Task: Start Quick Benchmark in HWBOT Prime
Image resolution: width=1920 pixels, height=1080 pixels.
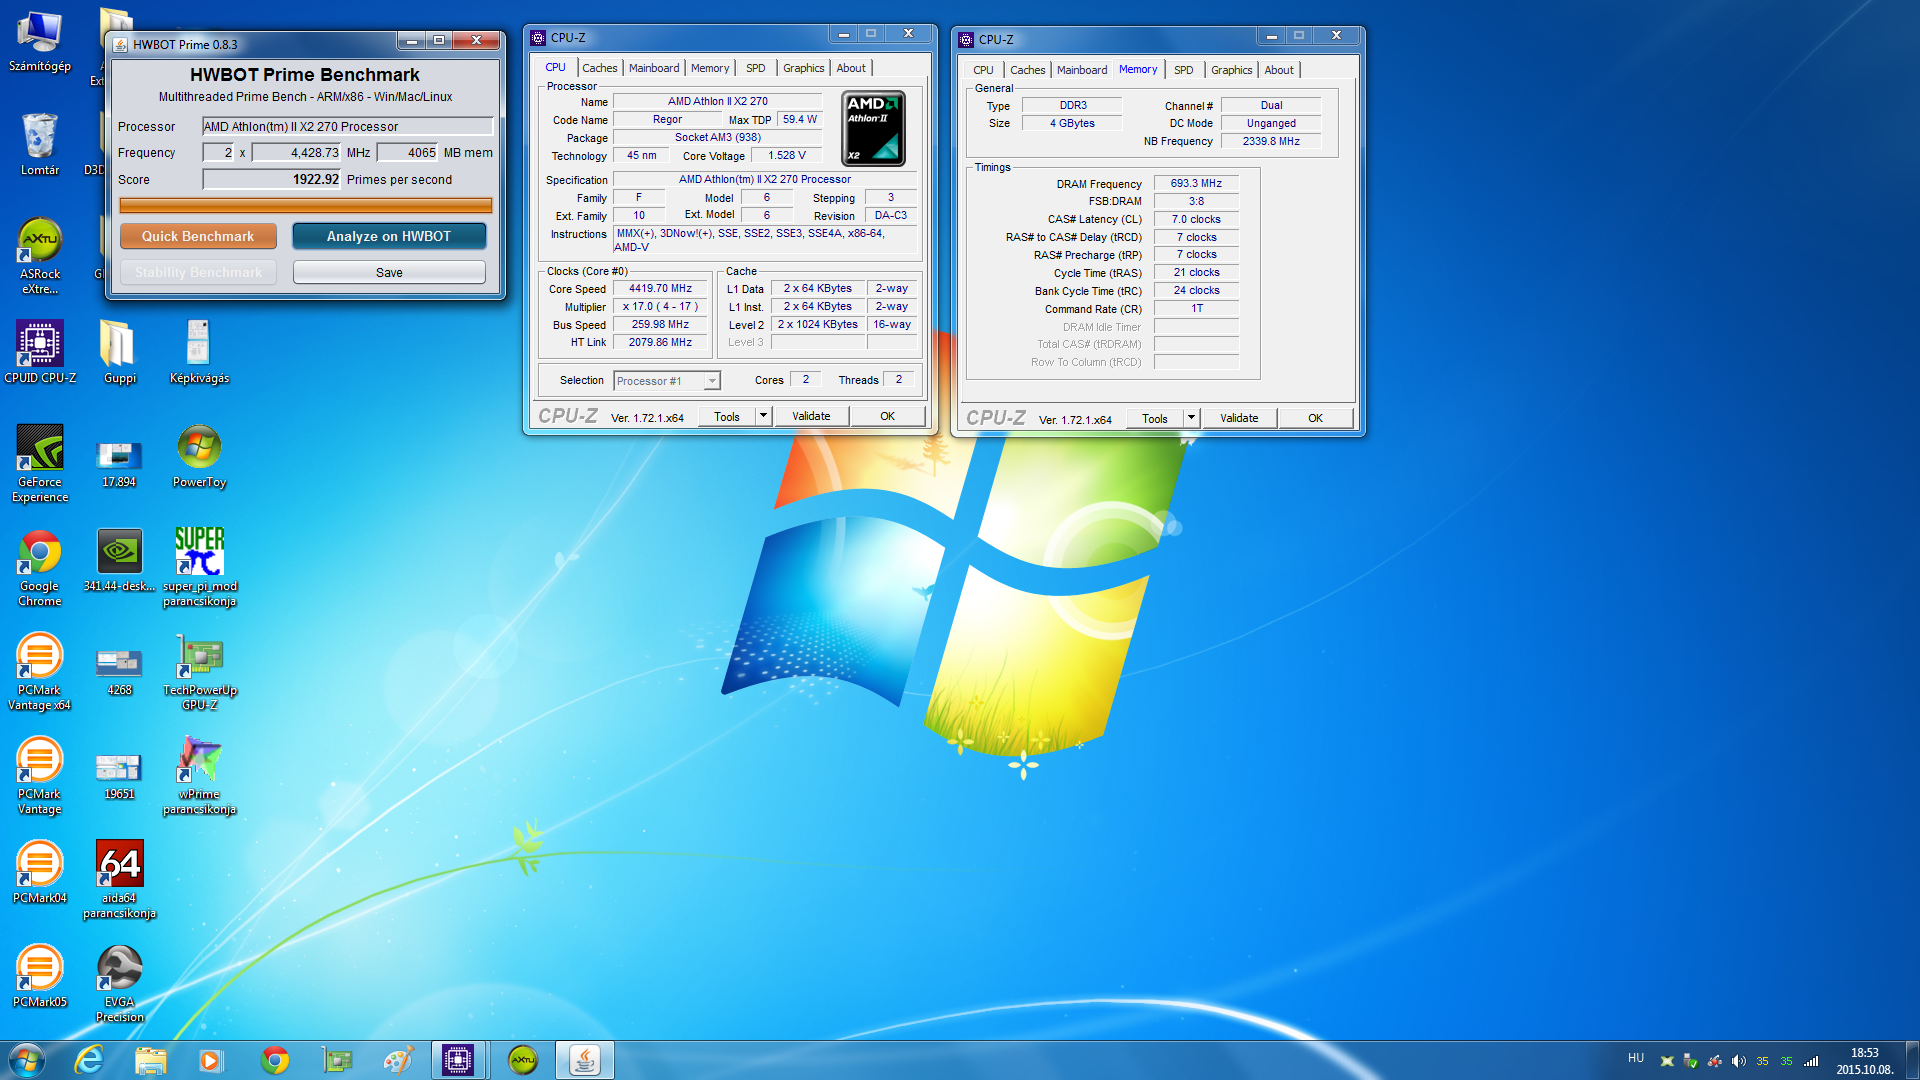Action: point(198,236)
